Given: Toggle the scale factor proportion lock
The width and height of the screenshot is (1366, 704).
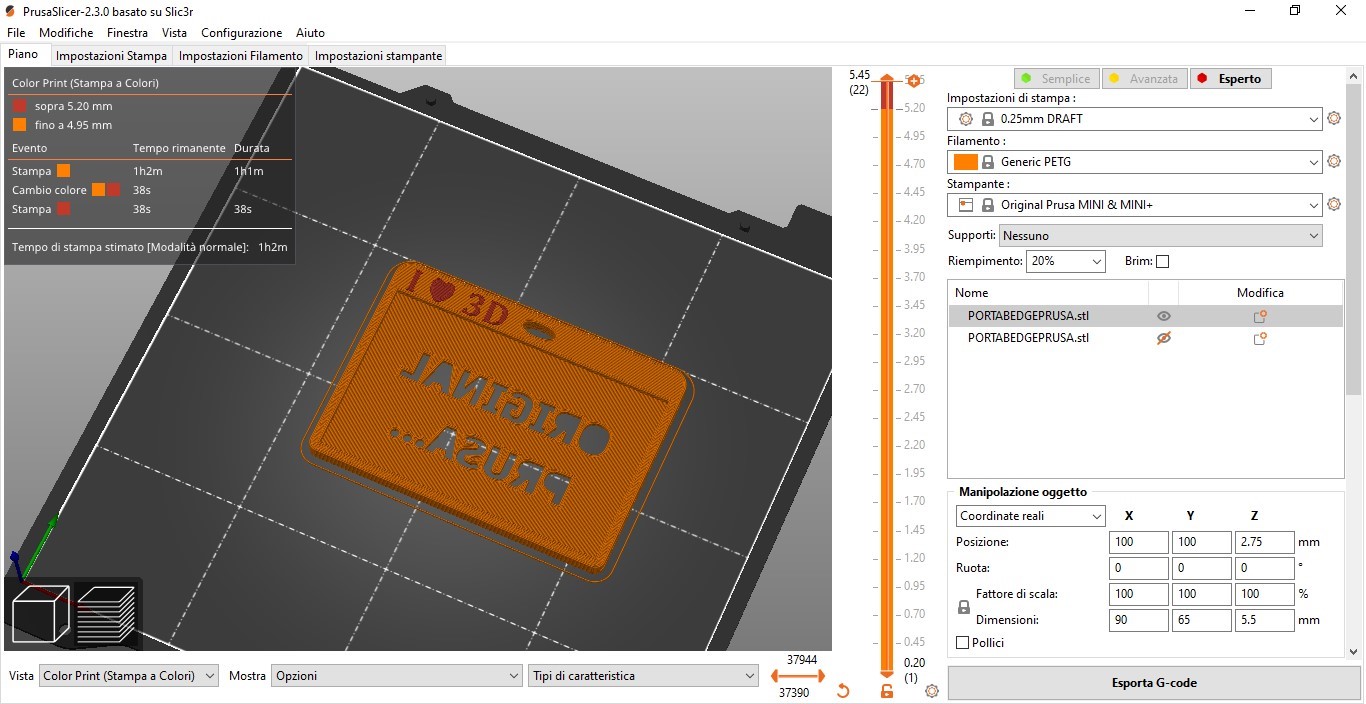Looking at the screenshot, I should point(964,607).
